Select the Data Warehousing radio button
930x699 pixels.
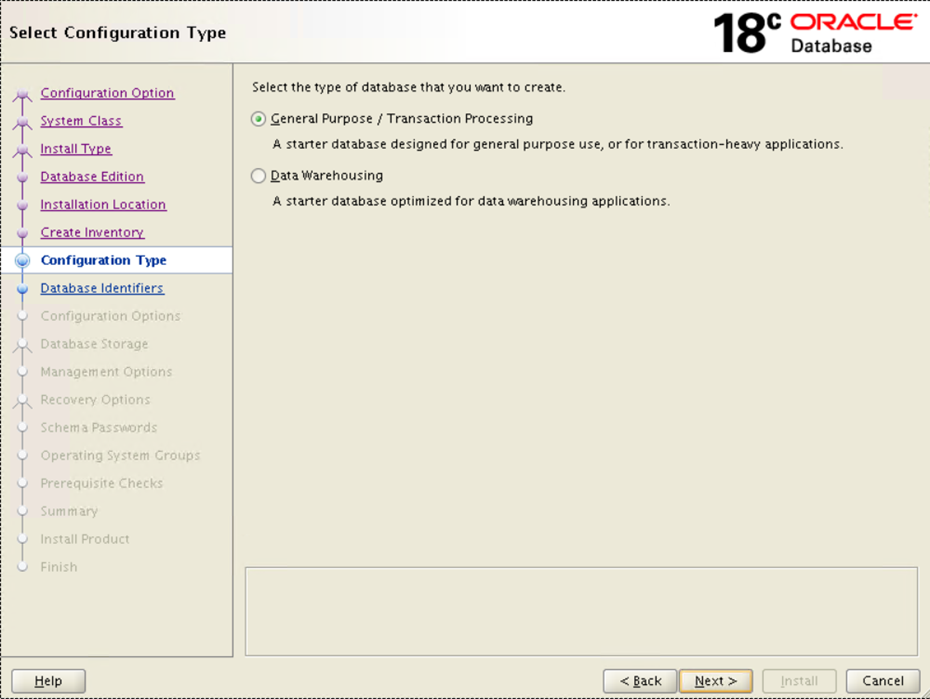click(x=259, y=176)
